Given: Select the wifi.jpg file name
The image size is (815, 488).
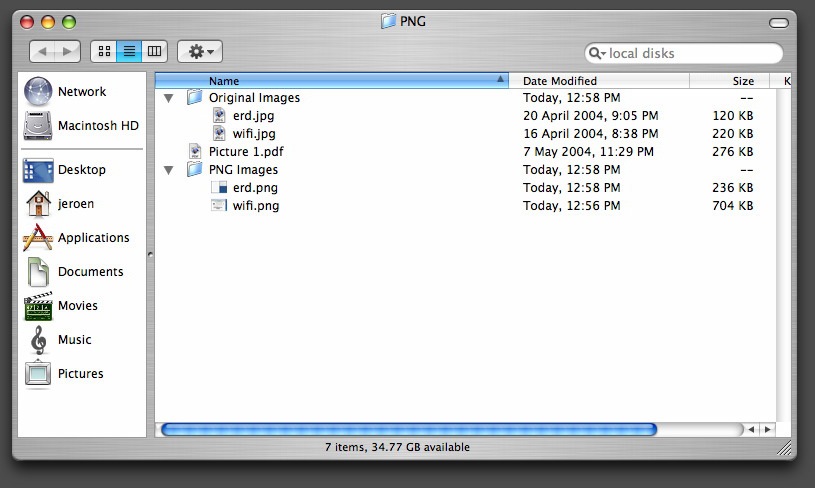Looking at the screenshot, I should [254, 134].
